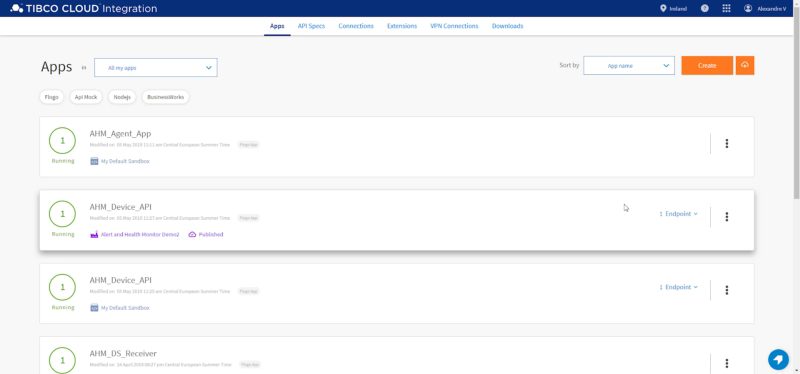
Task: Open kebab menu for AHM_Agent_App
Action: click(x=727, y=144)
